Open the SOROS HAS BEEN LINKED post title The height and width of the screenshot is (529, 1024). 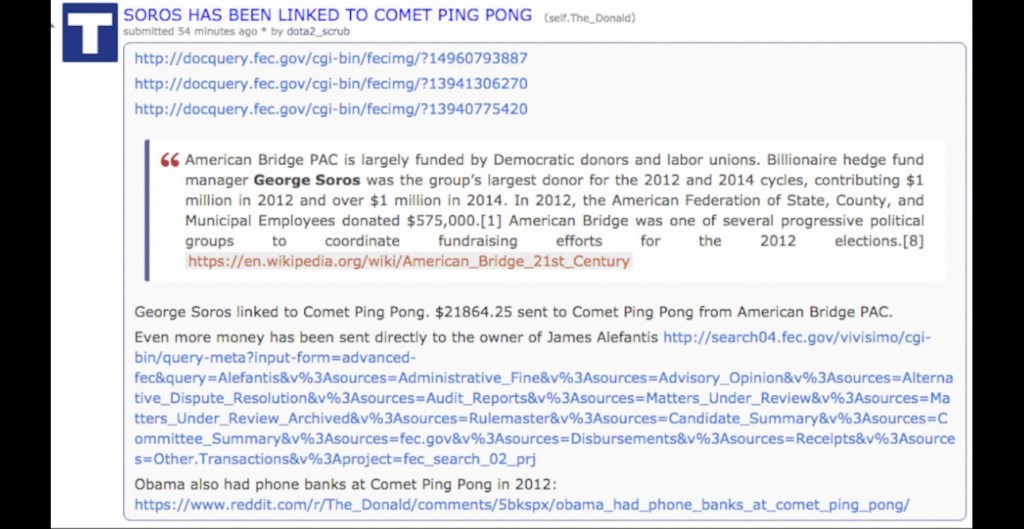point(327,15)
